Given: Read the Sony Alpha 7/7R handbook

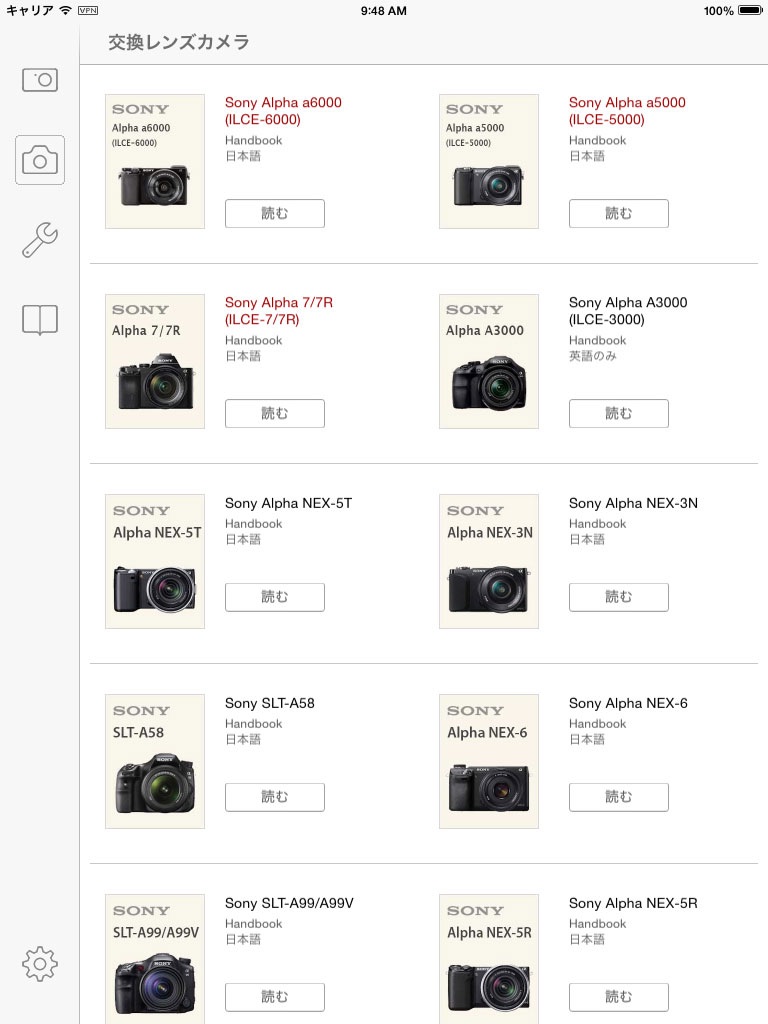Looking at the screenshot, I should point(275,413).
